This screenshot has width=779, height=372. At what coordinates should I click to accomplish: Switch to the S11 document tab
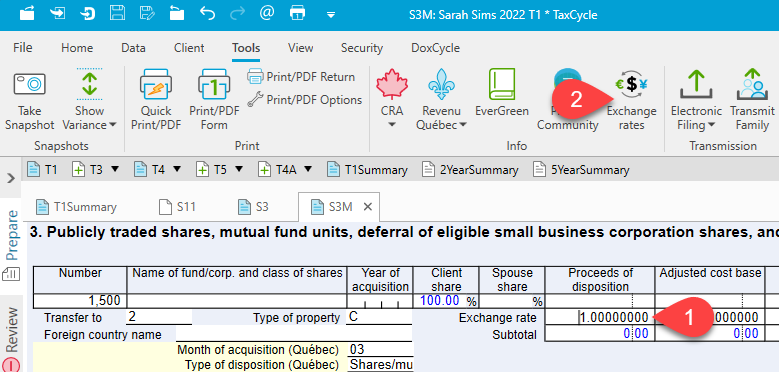tap(177, 207)
